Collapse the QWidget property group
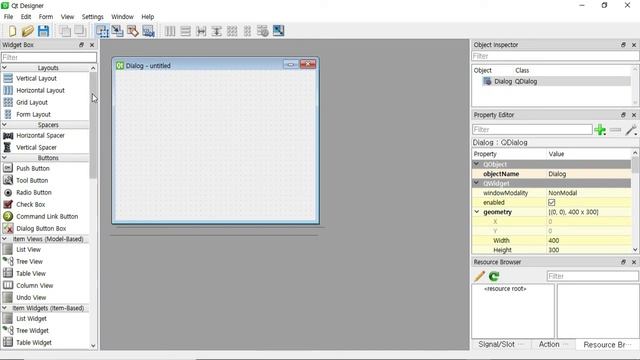 (x=476, y=183)
